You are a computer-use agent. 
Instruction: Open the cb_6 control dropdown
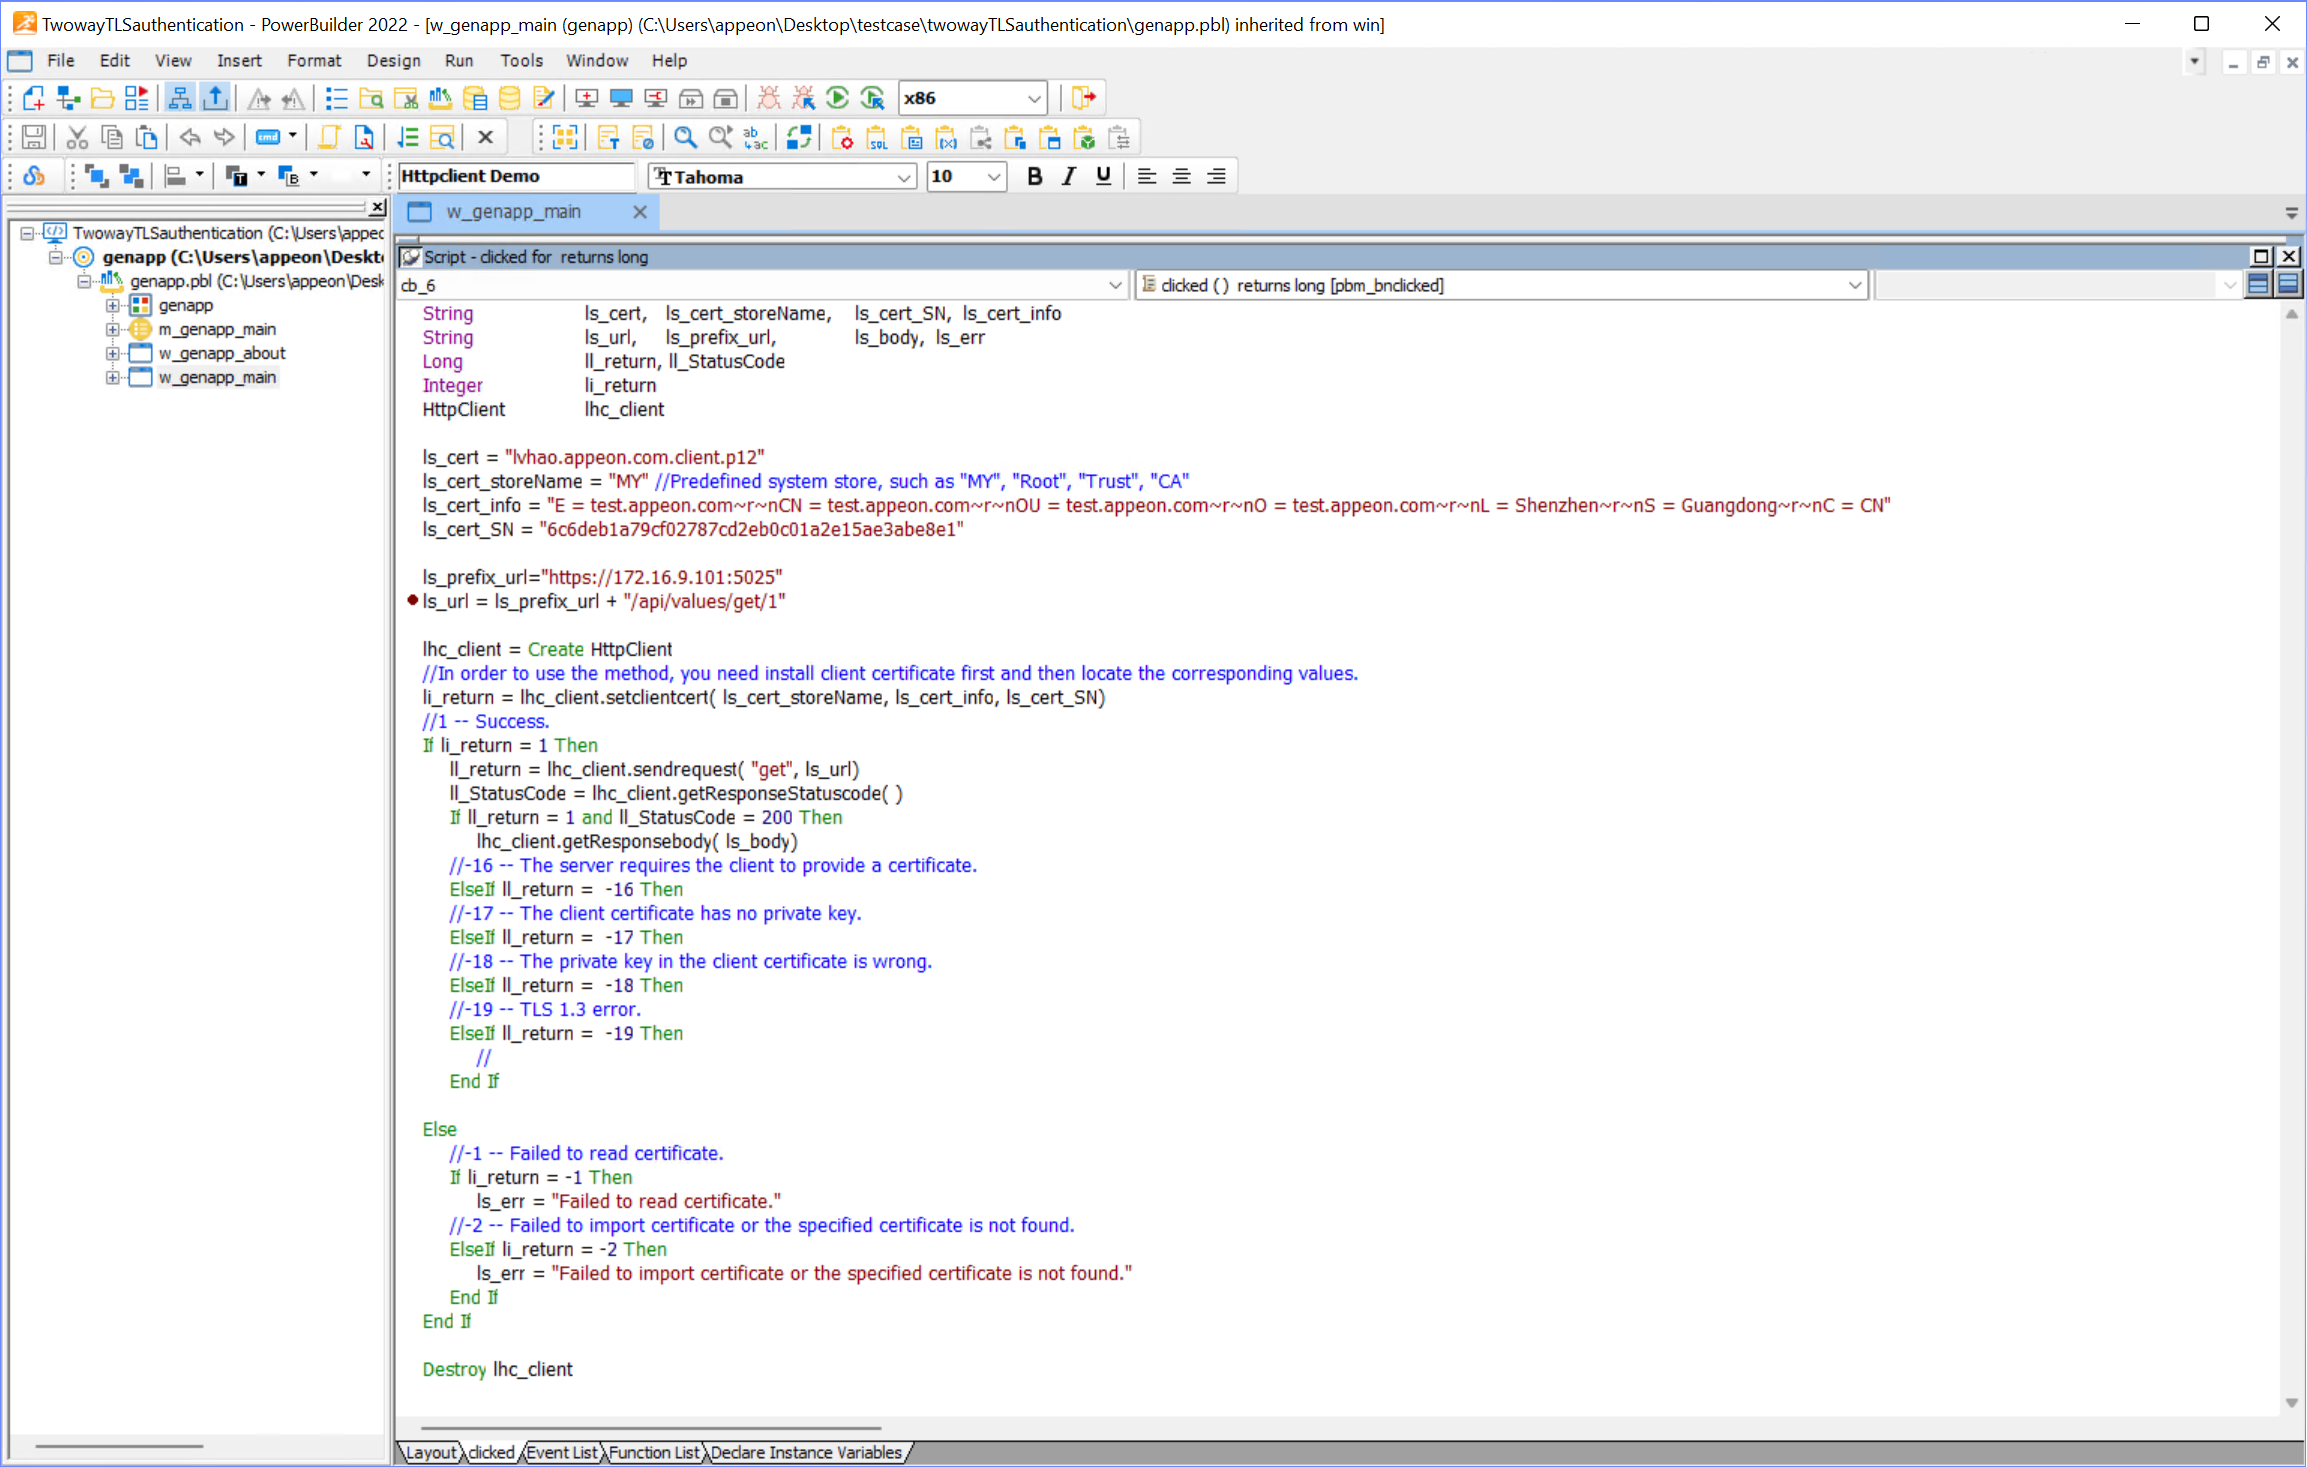[1115, 285]
